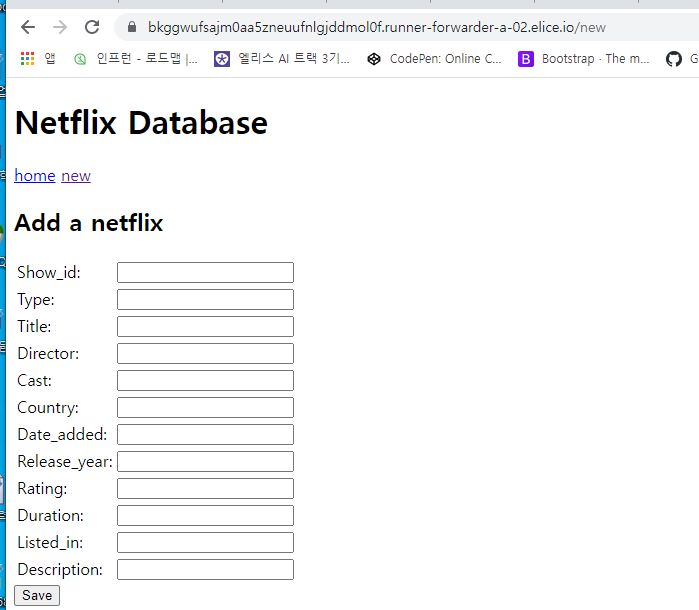This screenshot has width=699, height=610.
Task: Focus the Cast input field
Action: tap(206, 380)
